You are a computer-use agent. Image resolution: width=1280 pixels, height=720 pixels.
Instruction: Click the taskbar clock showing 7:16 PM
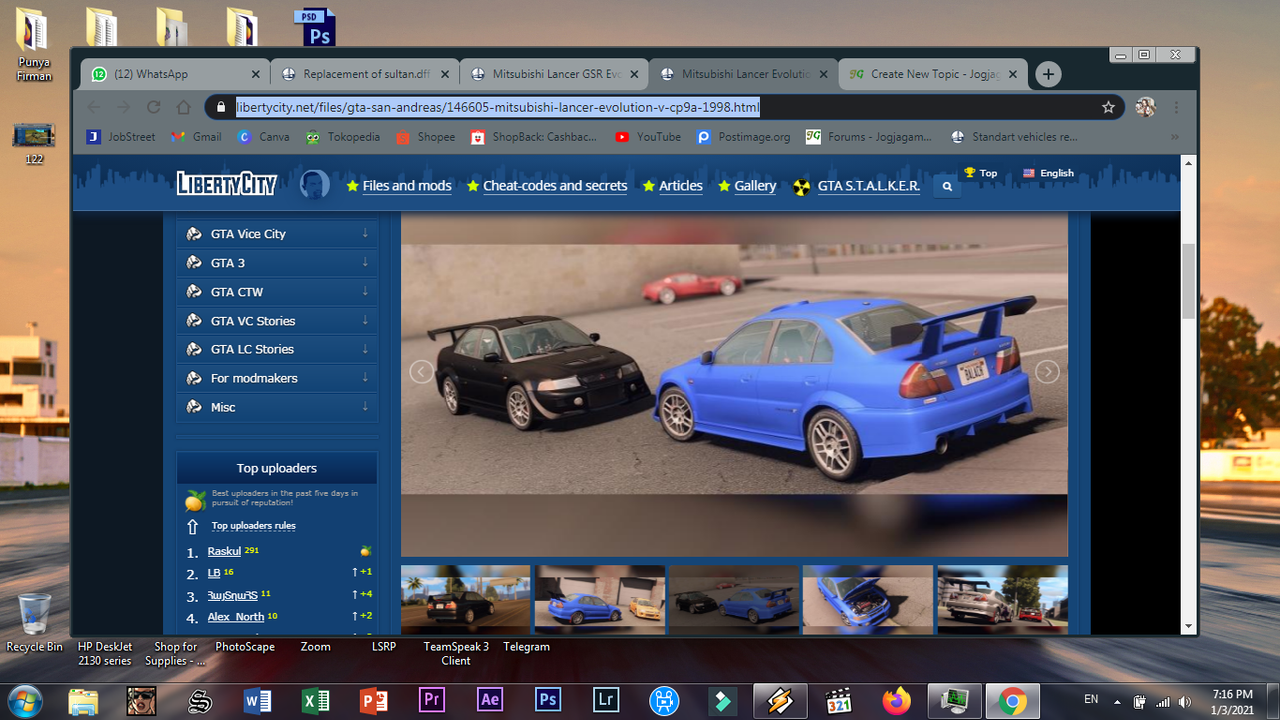[1231, 701]
